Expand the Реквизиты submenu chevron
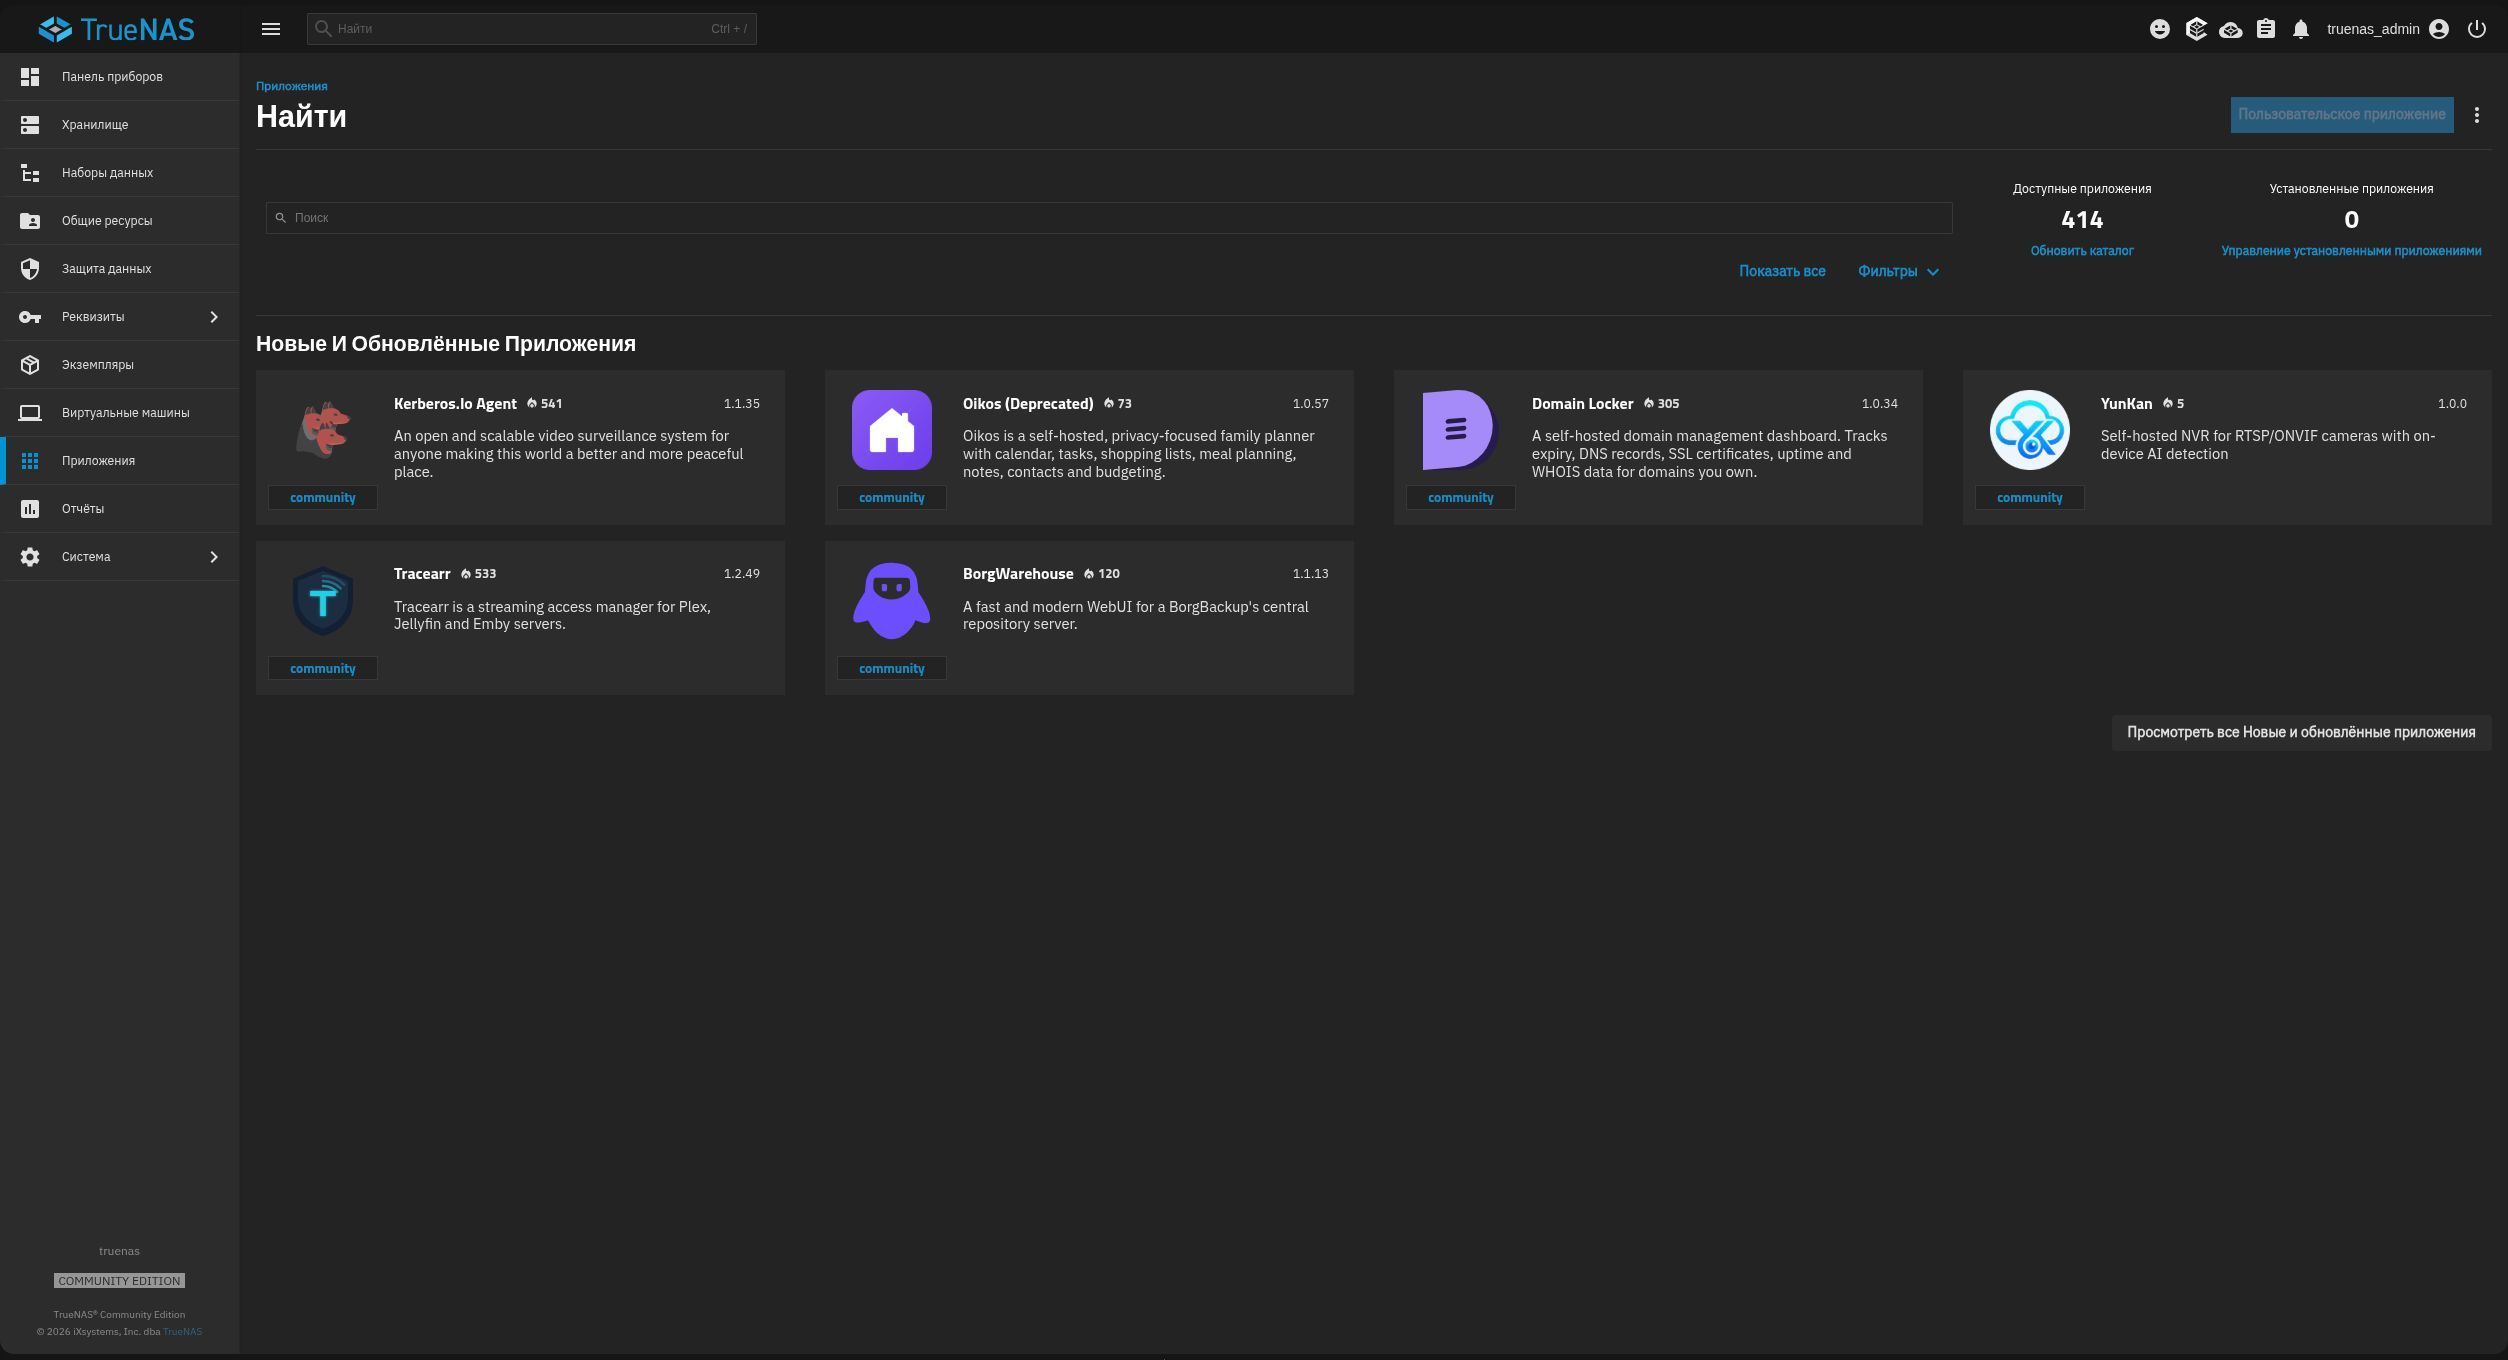2508x1360 pixels. point(213,317)
